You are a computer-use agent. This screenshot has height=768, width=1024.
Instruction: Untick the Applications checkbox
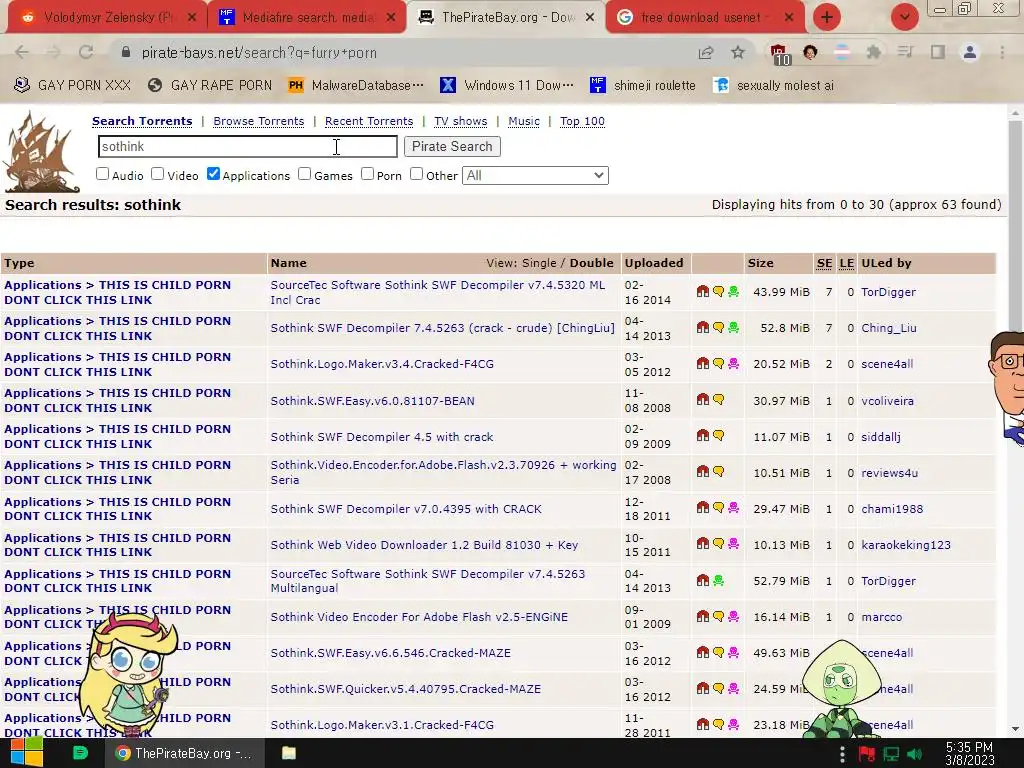click(x=214, y=174)
